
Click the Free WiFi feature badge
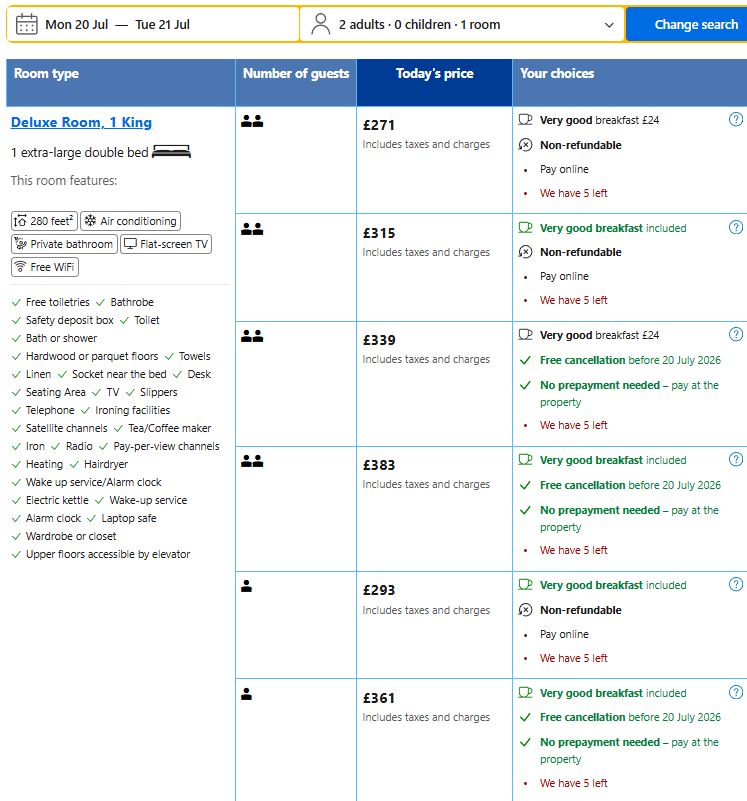pyautogui.click(x=45, y=267)
